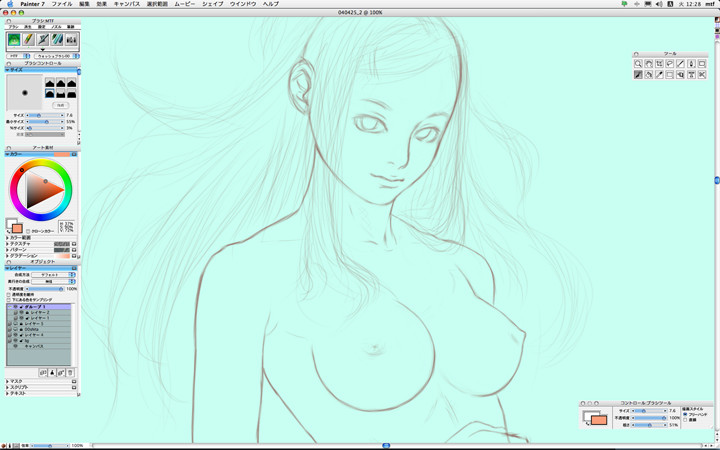
Task: Enable the 透明度を維持 checkbox
Action: click(9, 294)
